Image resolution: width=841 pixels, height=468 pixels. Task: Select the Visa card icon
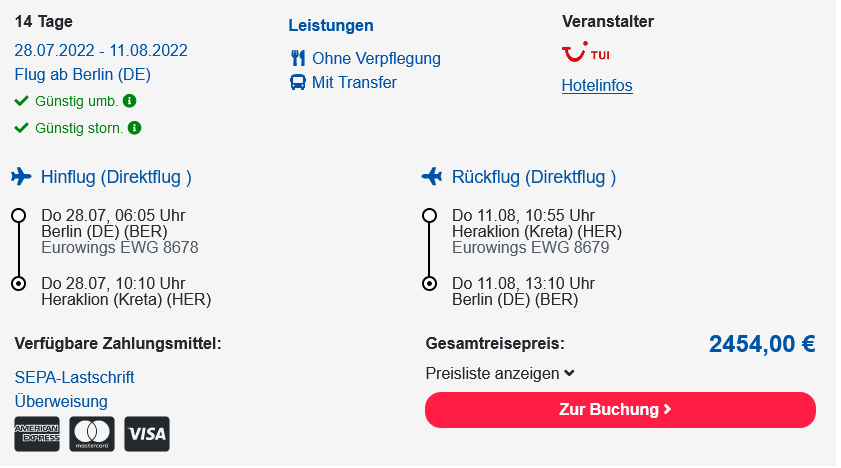click(147, 434)
